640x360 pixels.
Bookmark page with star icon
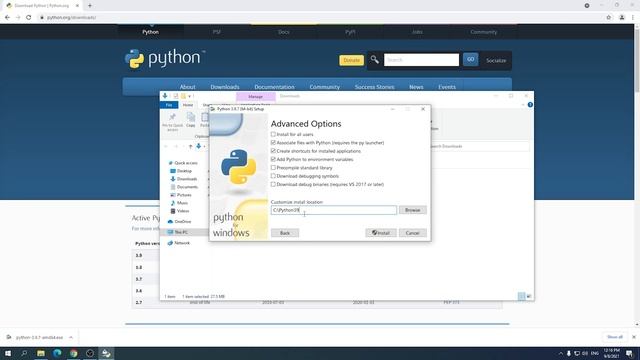609,17
